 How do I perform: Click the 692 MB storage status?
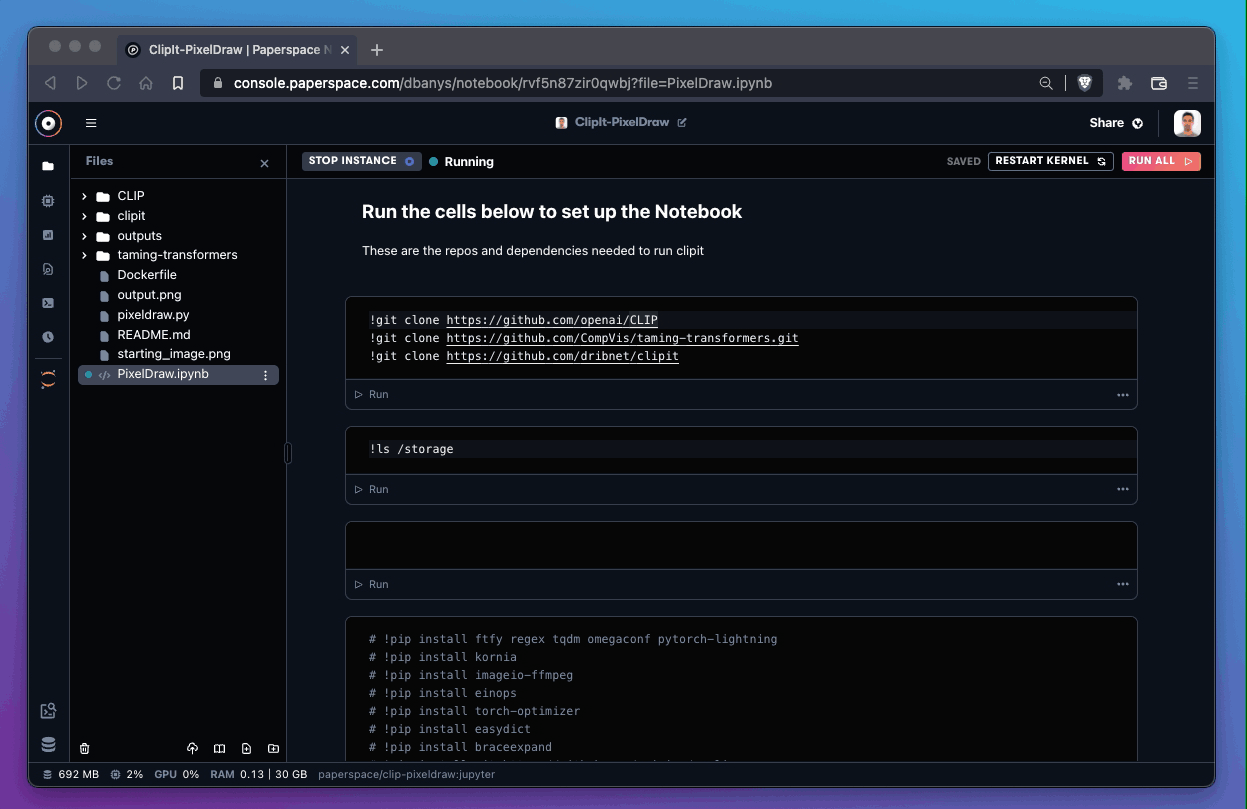(71, 775)
